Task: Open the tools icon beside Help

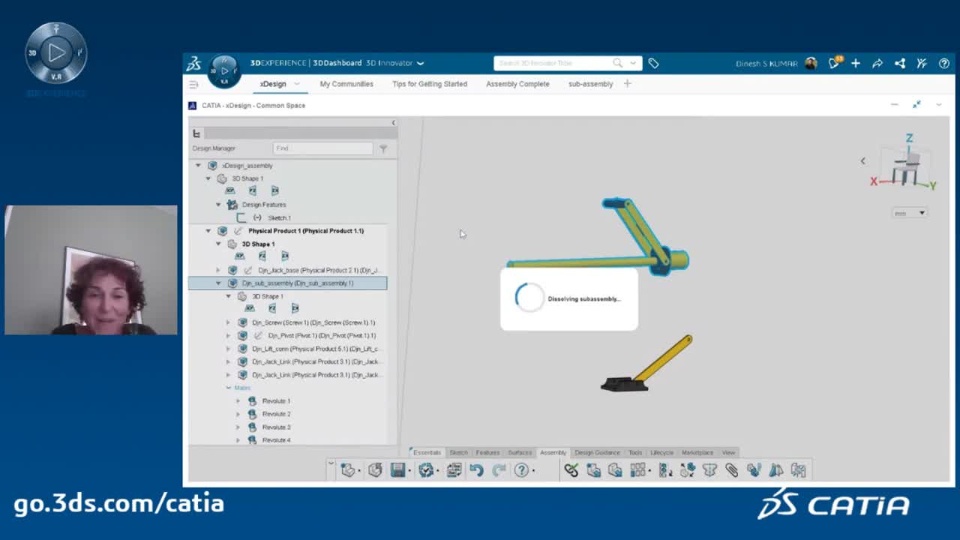Action: click(921, 63)
